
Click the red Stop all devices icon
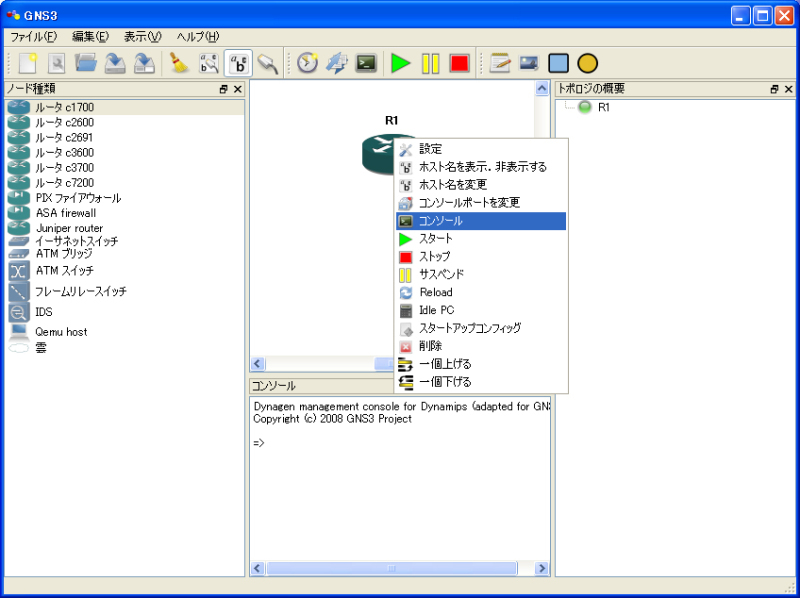point(459,63)
